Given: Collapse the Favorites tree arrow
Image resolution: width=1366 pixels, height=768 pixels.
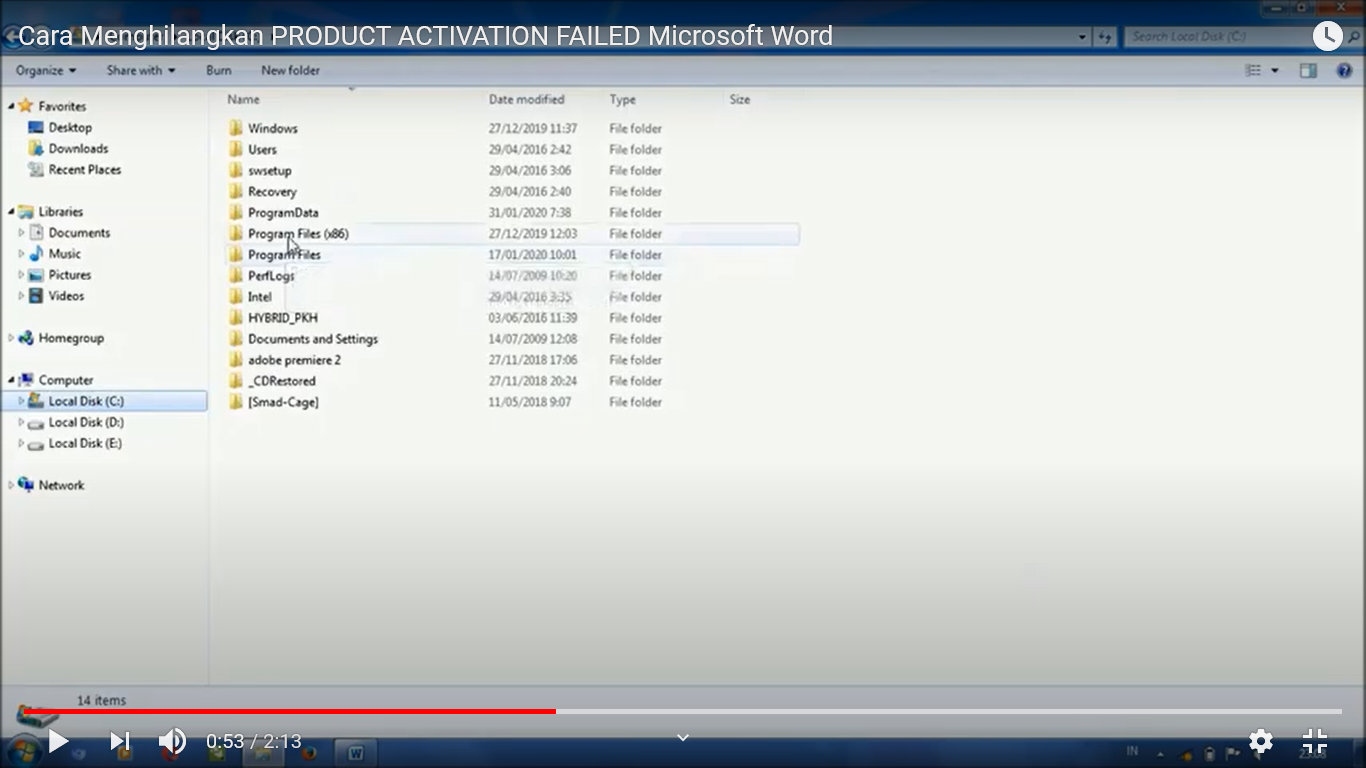Looking at the screenshot, I should point(11,106).
